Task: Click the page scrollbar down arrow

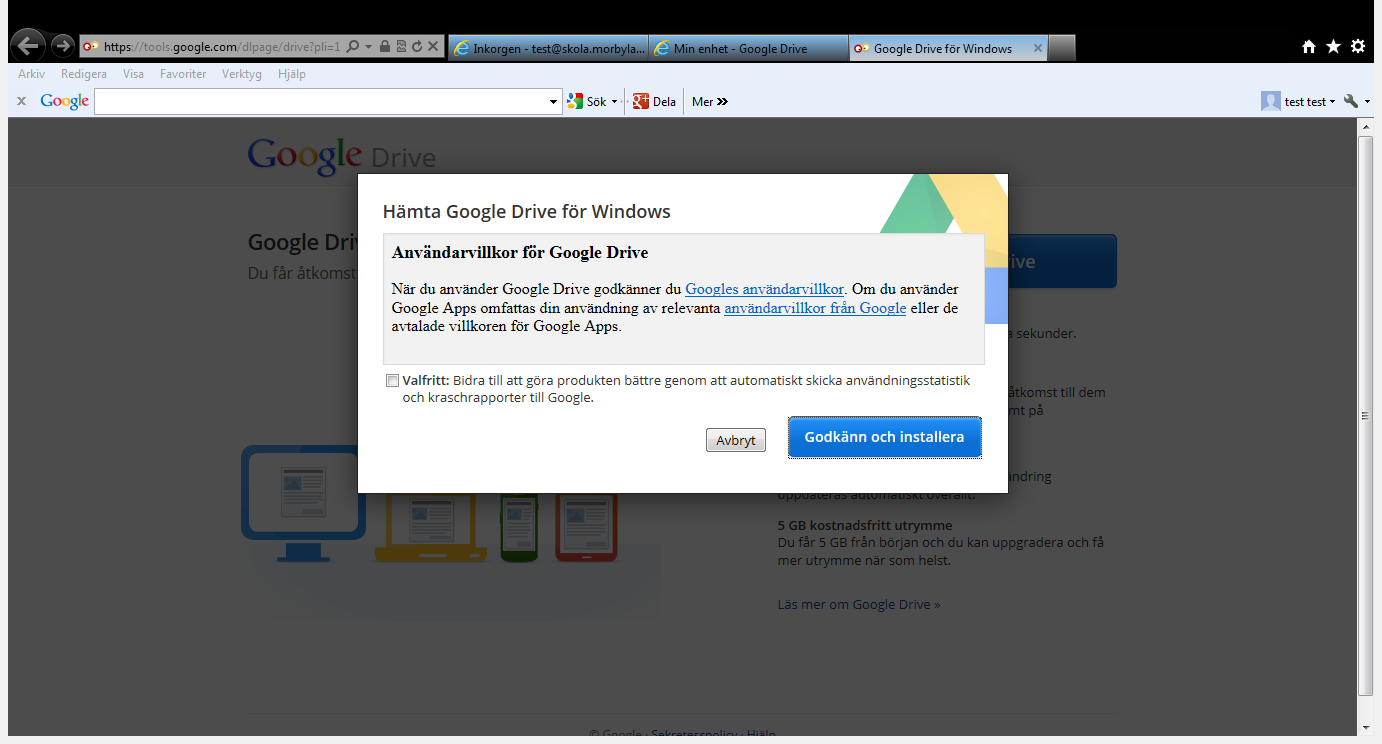Action: (1365, 727)
